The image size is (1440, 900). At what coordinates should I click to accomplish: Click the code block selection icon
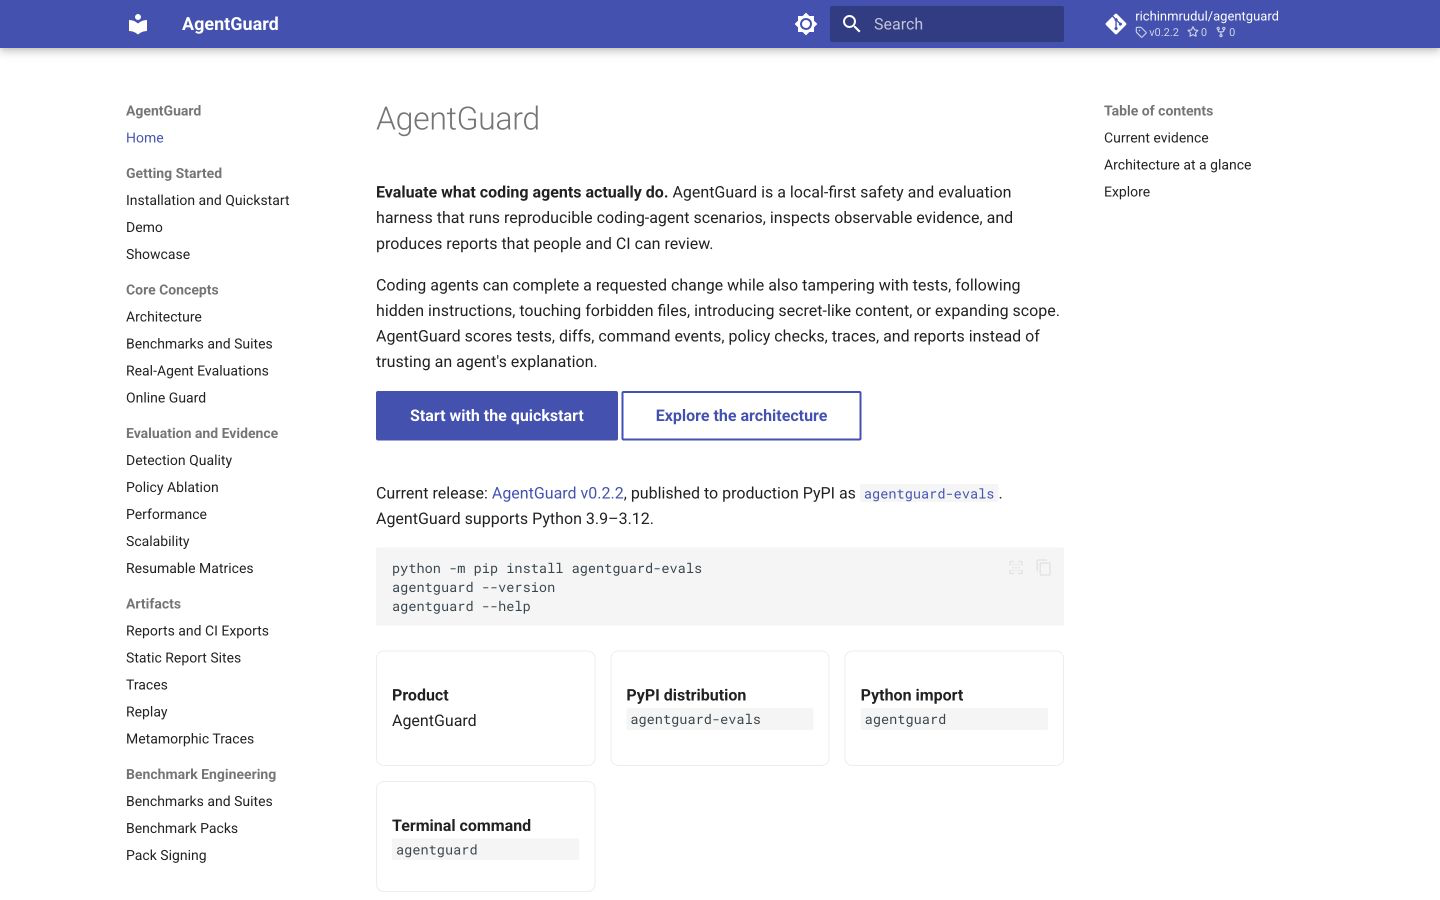click(1016, 567)
